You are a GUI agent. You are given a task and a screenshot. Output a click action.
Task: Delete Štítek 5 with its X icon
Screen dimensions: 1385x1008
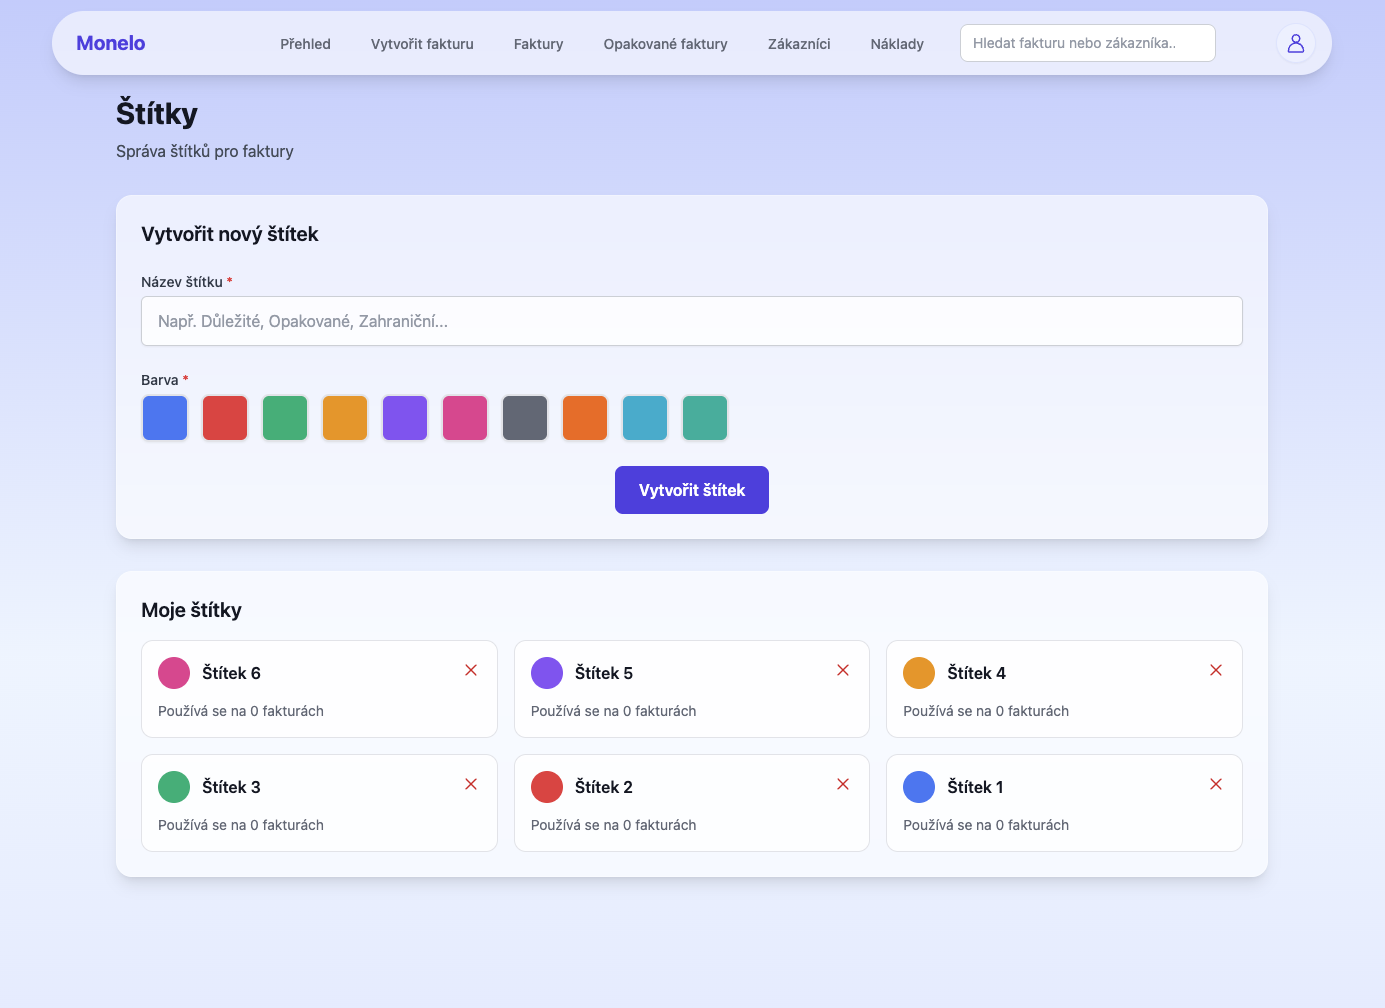pos(843,670)
